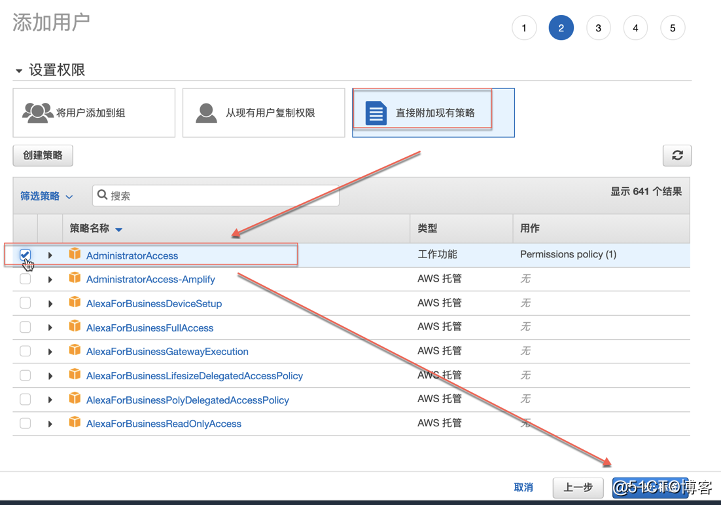Check the AlexaForBusinessGatewayExecution checkbox
Image resolution: width=722 pixels, height=506 pixels.
point(25,351)
